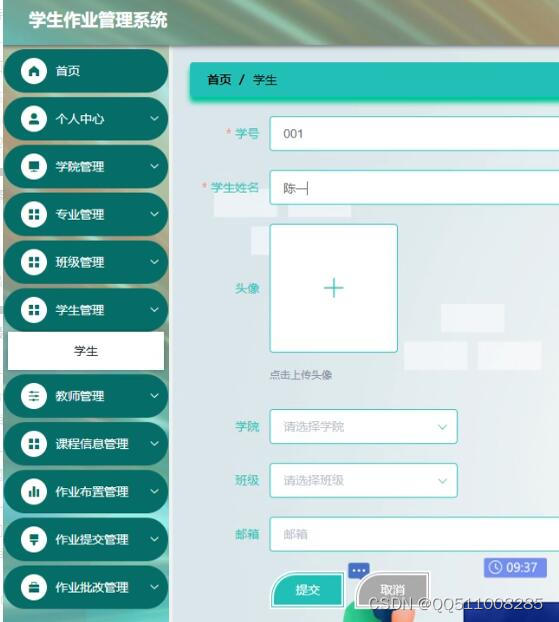Click 学生 in the breadcrumb
This screenshot has height=622, width=559.
[x=265, y=80]
